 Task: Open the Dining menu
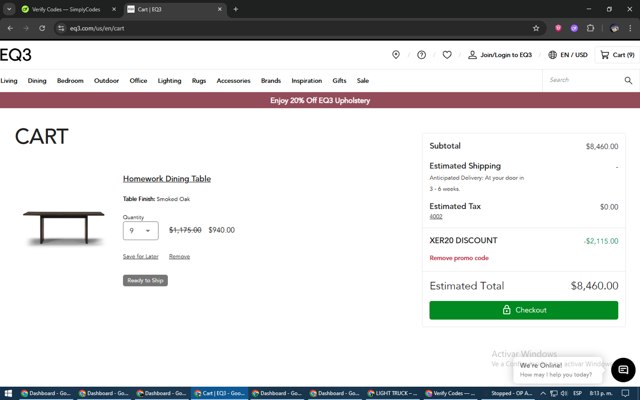[37, 81]
